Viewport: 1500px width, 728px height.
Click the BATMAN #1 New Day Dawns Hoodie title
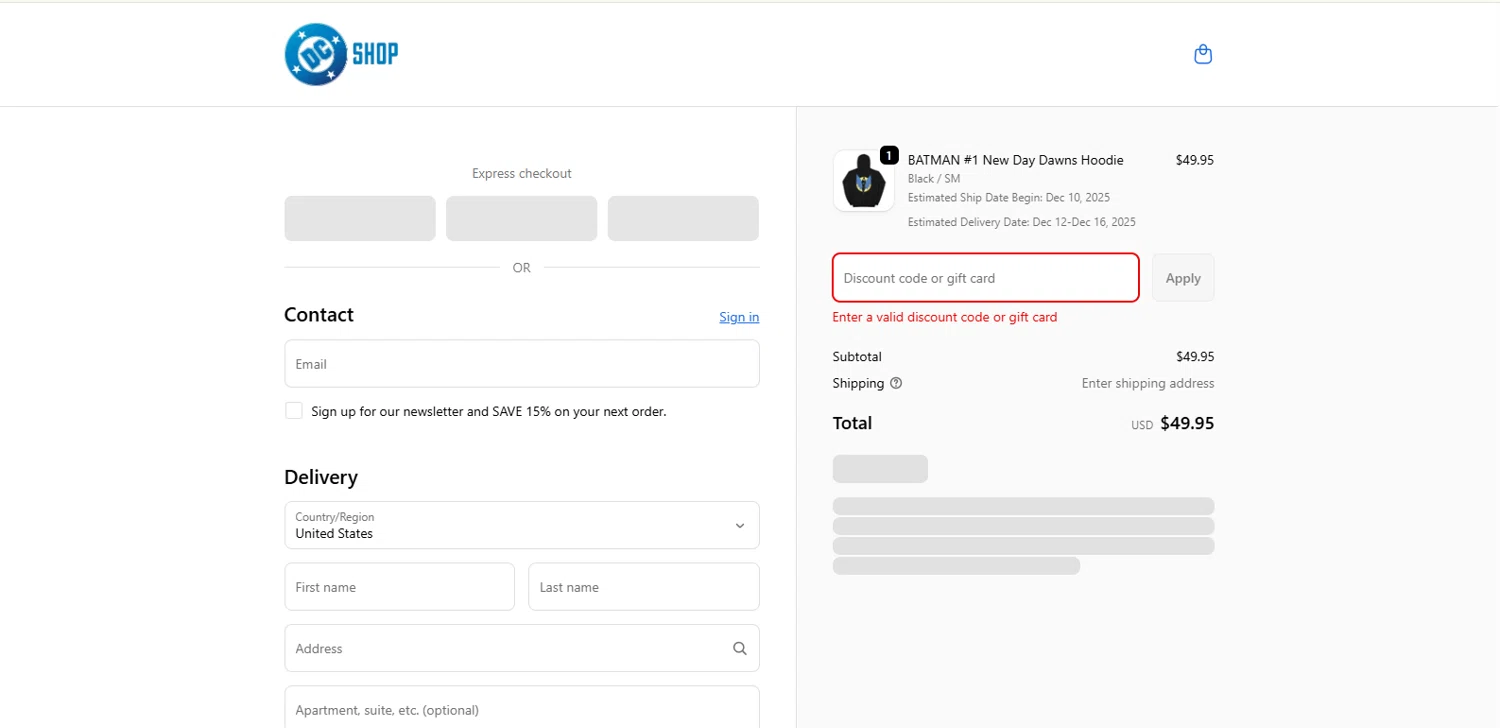[x=1015, y=160]
